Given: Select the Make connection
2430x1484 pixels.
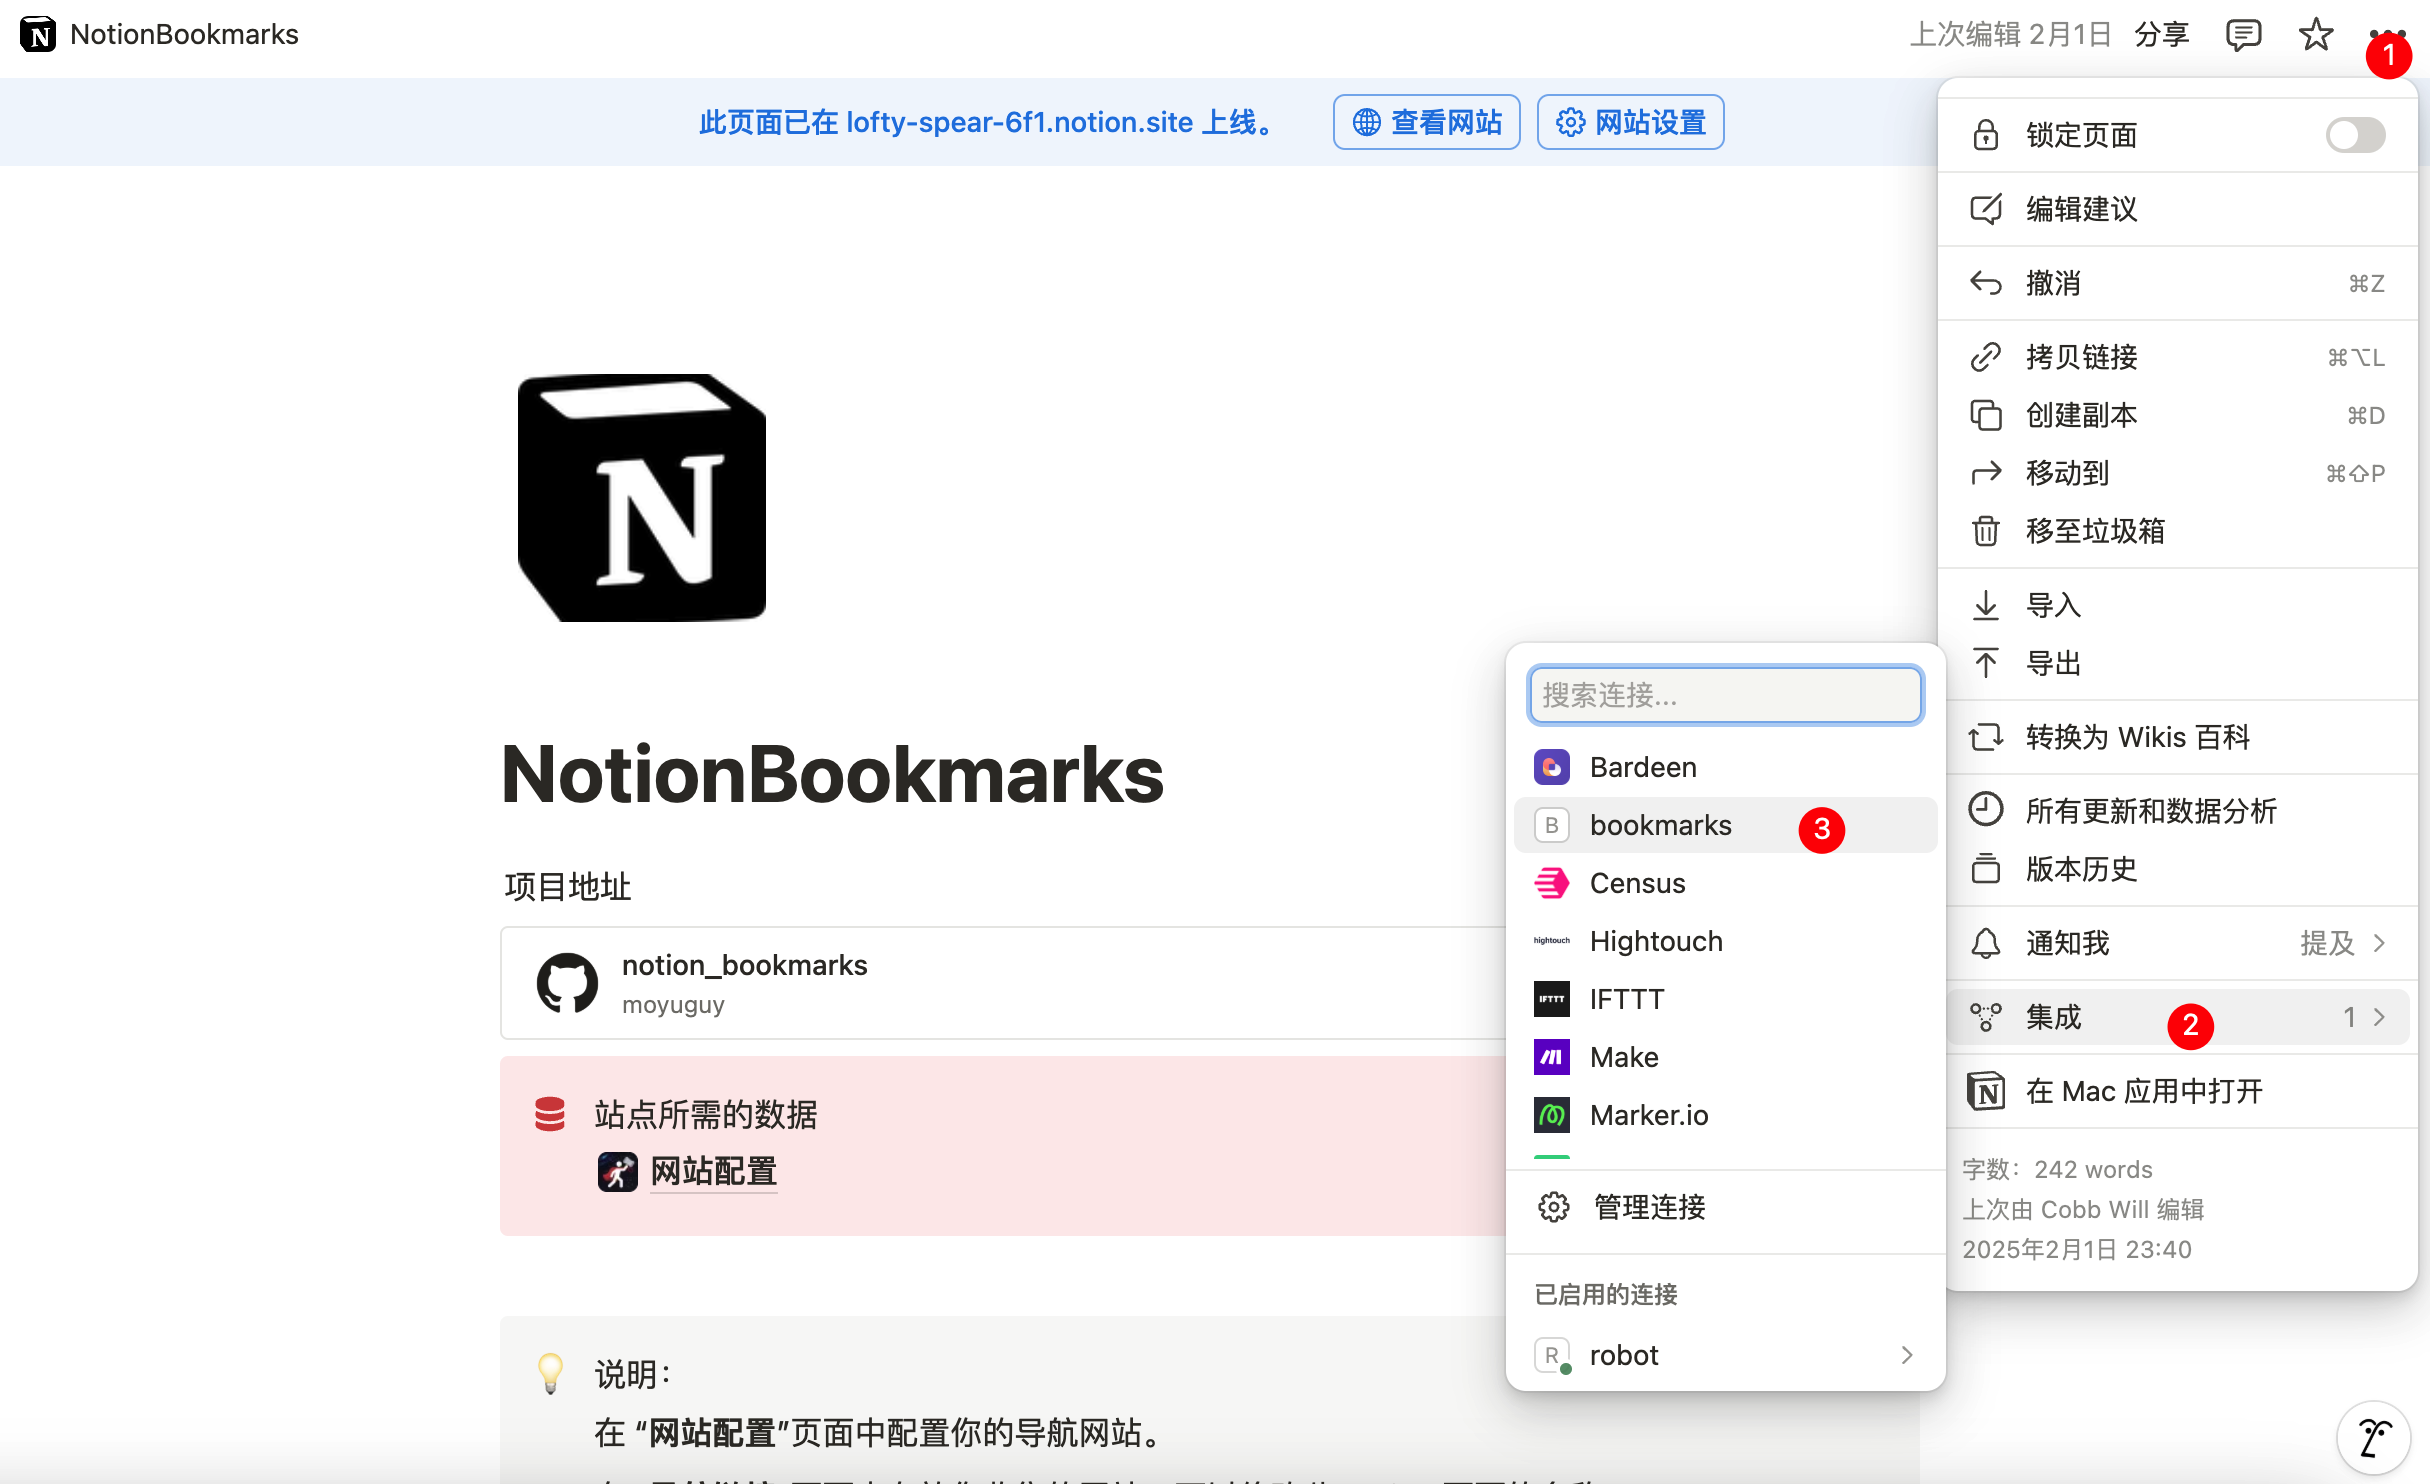Looking at the screenshot, I should point(1725,1057).
